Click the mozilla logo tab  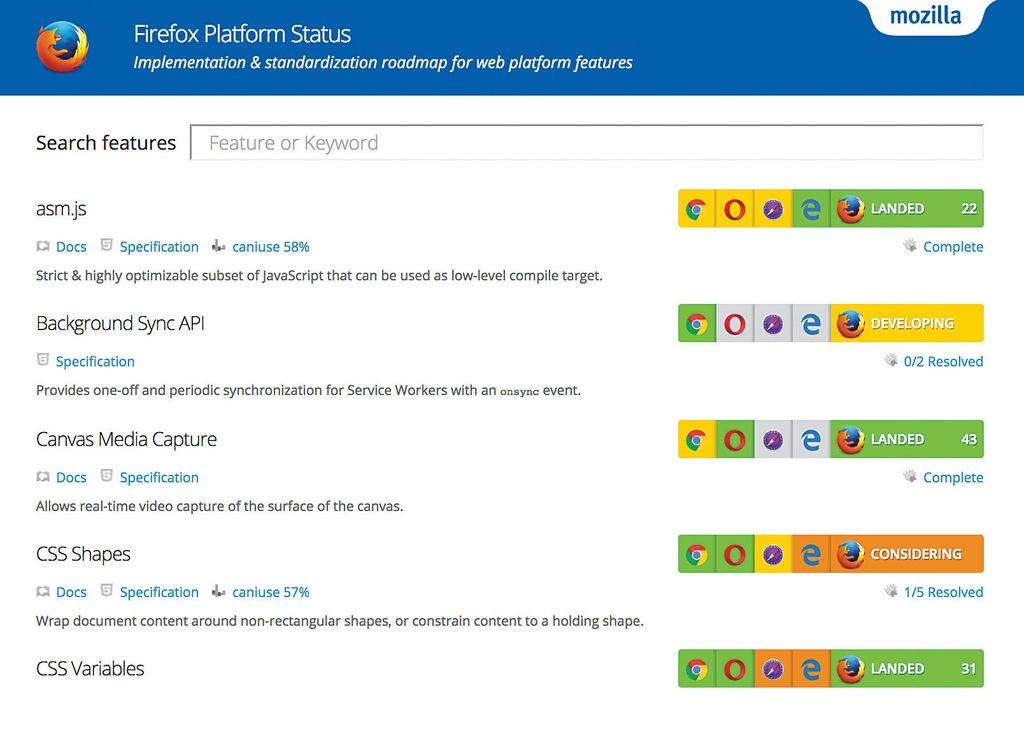point(926,15)
